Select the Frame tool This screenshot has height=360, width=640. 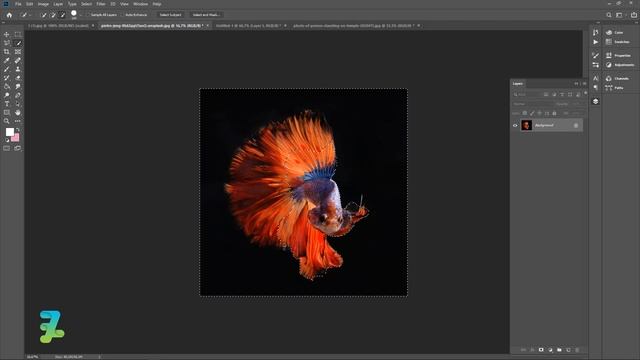pyautogui.click(x=18, y=52)
